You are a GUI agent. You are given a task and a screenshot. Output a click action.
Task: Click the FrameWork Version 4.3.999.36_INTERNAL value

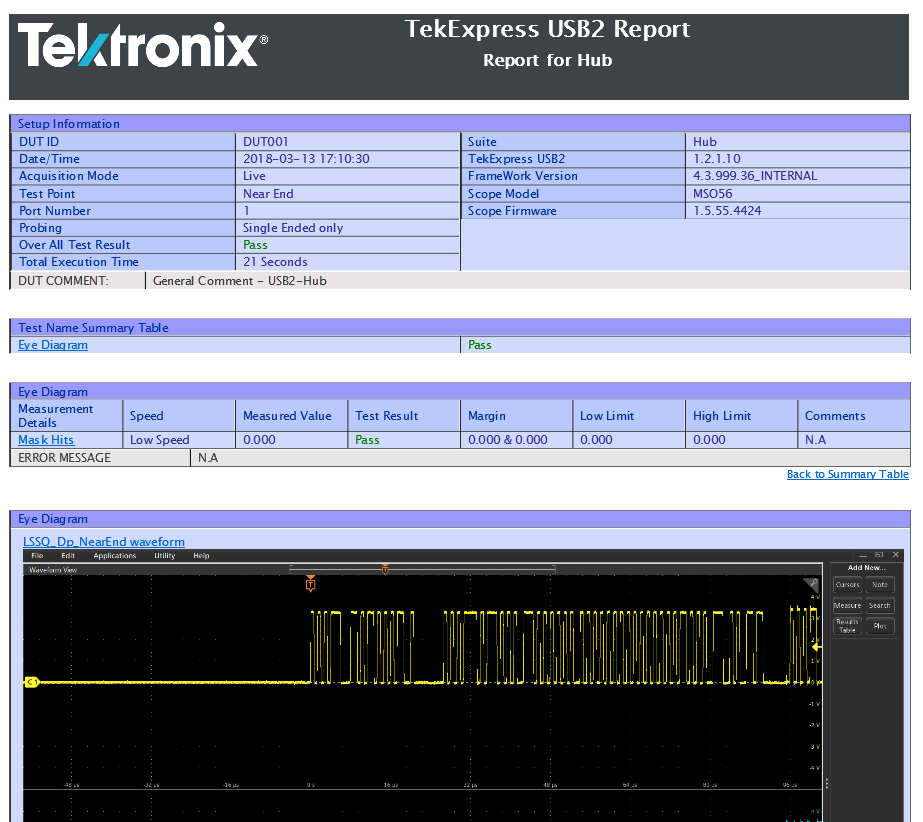click(x=755, y=176)
